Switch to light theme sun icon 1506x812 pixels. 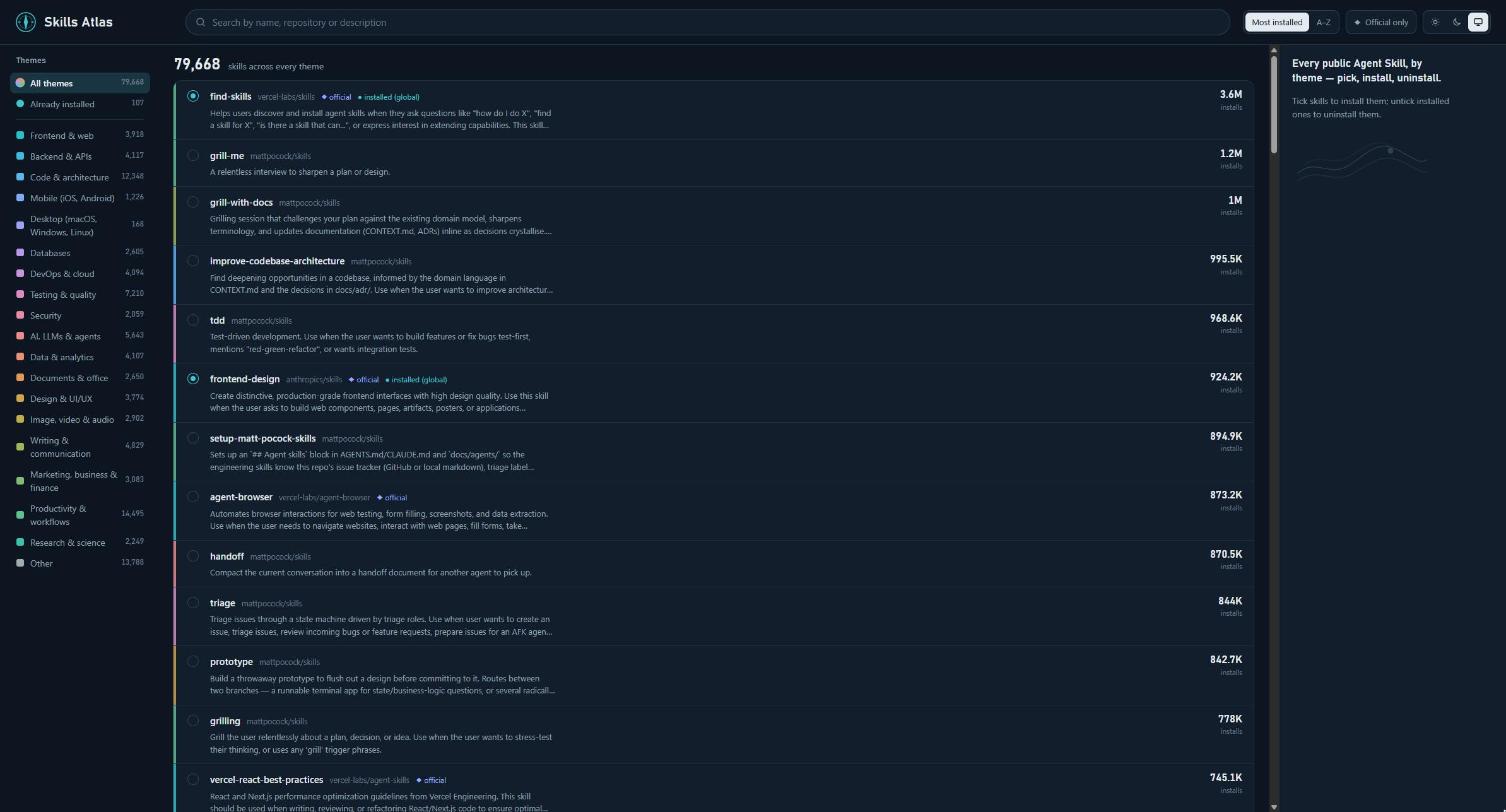pyautogui.click(x=1436, y=22)
